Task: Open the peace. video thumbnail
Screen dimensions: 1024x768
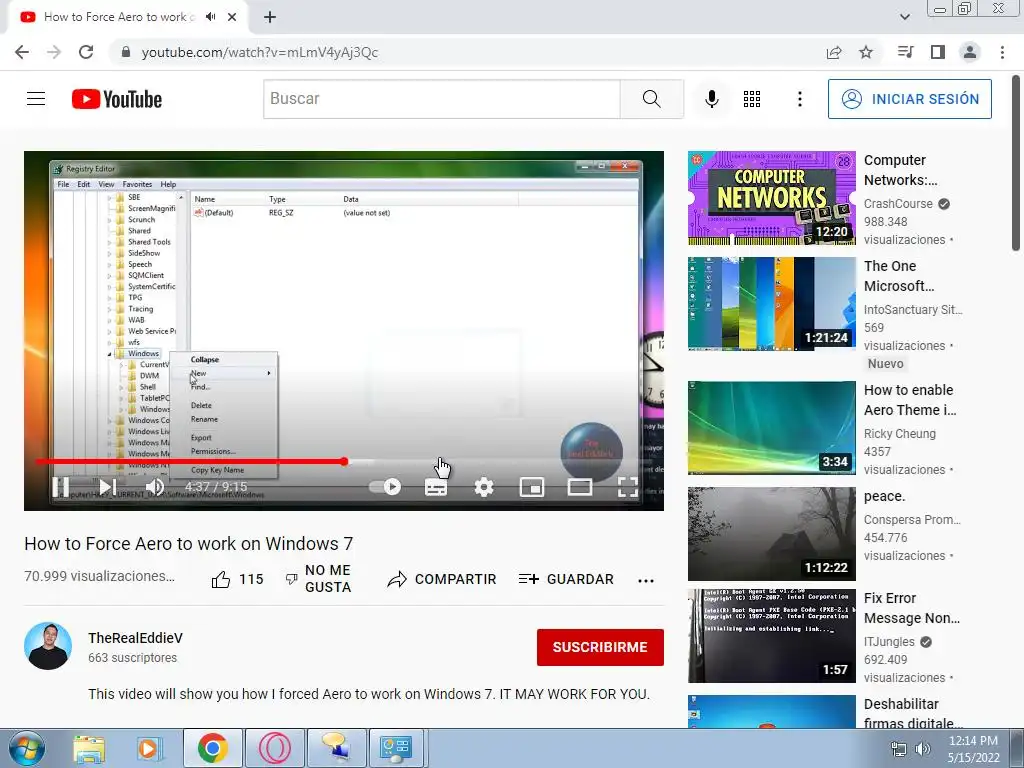Action: 771,534
